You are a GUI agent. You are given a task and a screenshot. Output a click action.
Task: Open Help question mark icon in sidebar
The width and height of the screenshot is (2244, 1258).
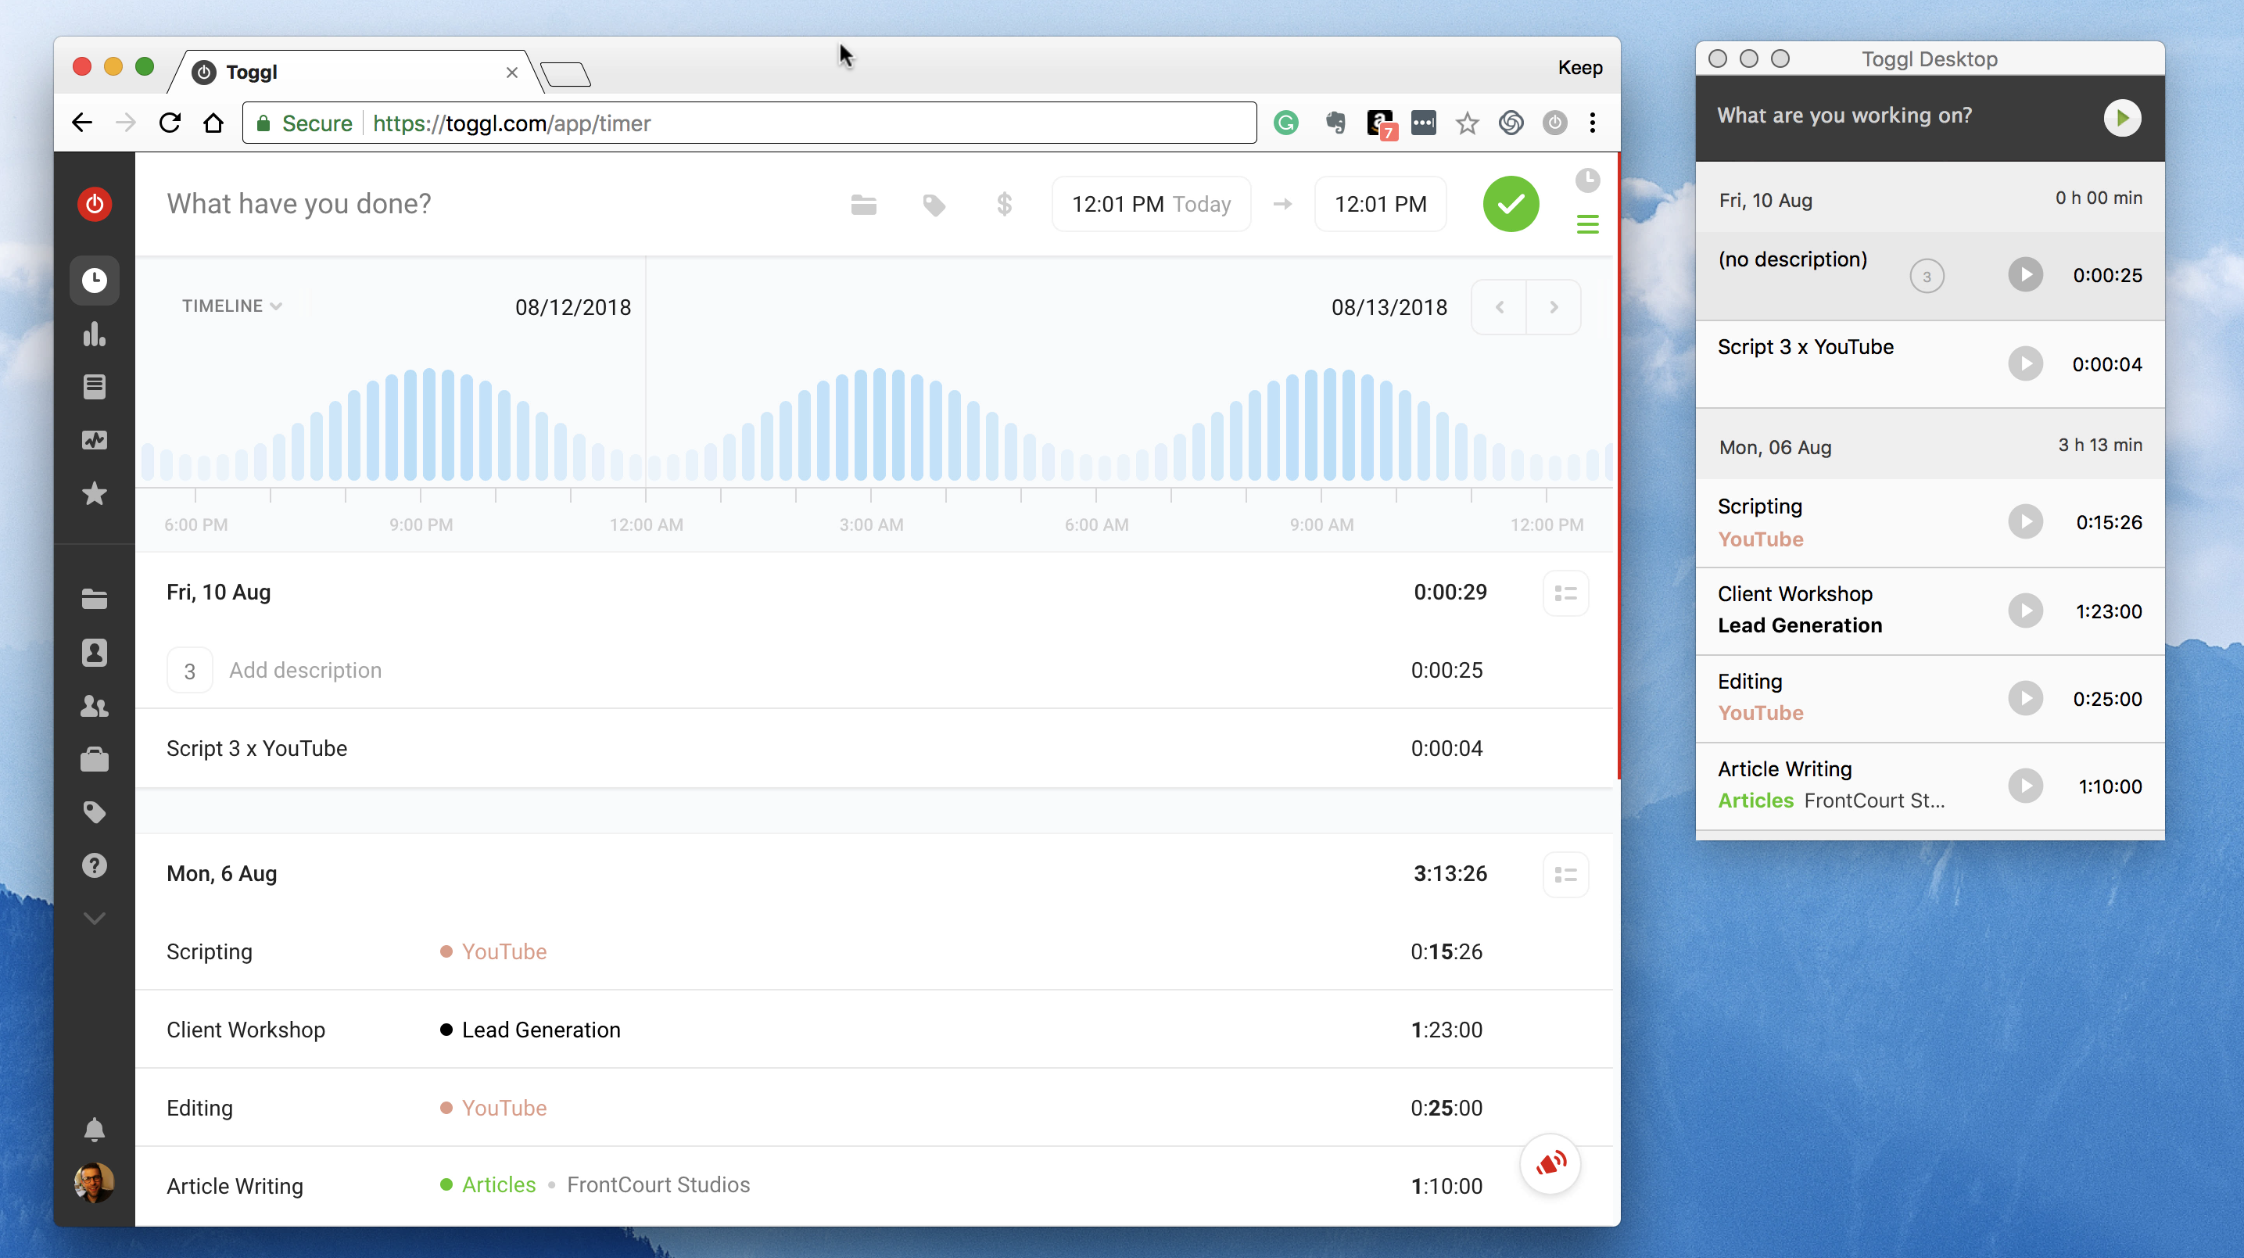pos(95,865)
